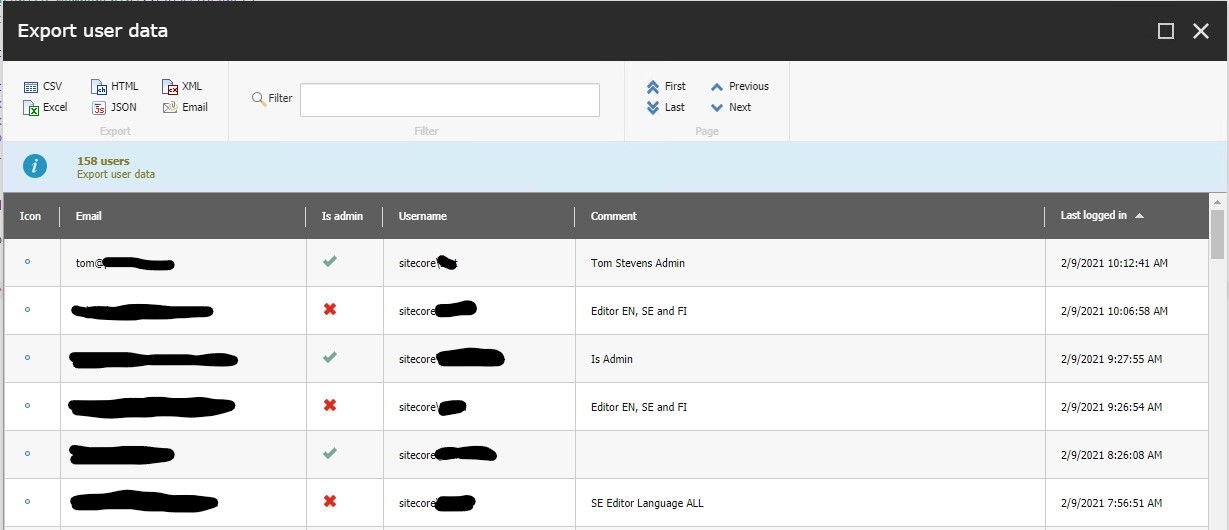
Task: Go to the Last page
Action: (666, 108)
